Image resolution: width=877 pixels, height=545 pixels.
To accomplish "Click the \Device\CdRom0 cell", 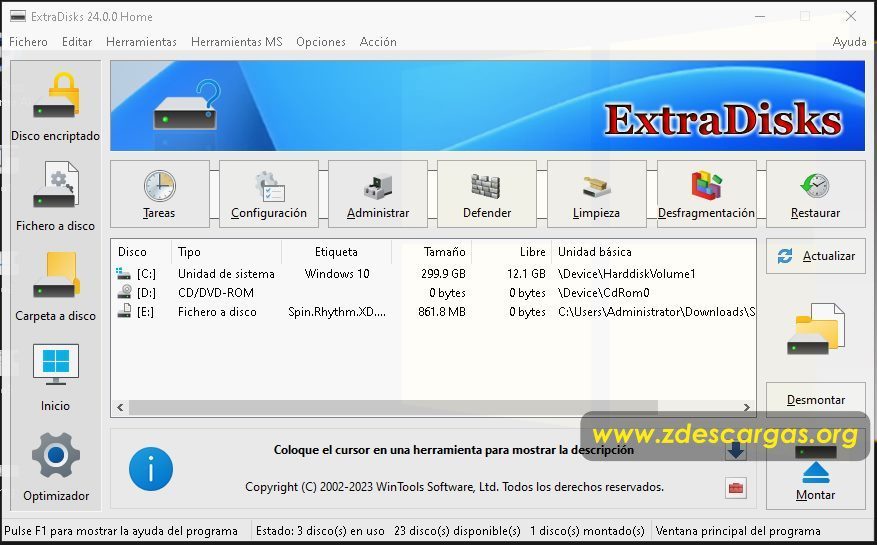I will pos(603,293).
